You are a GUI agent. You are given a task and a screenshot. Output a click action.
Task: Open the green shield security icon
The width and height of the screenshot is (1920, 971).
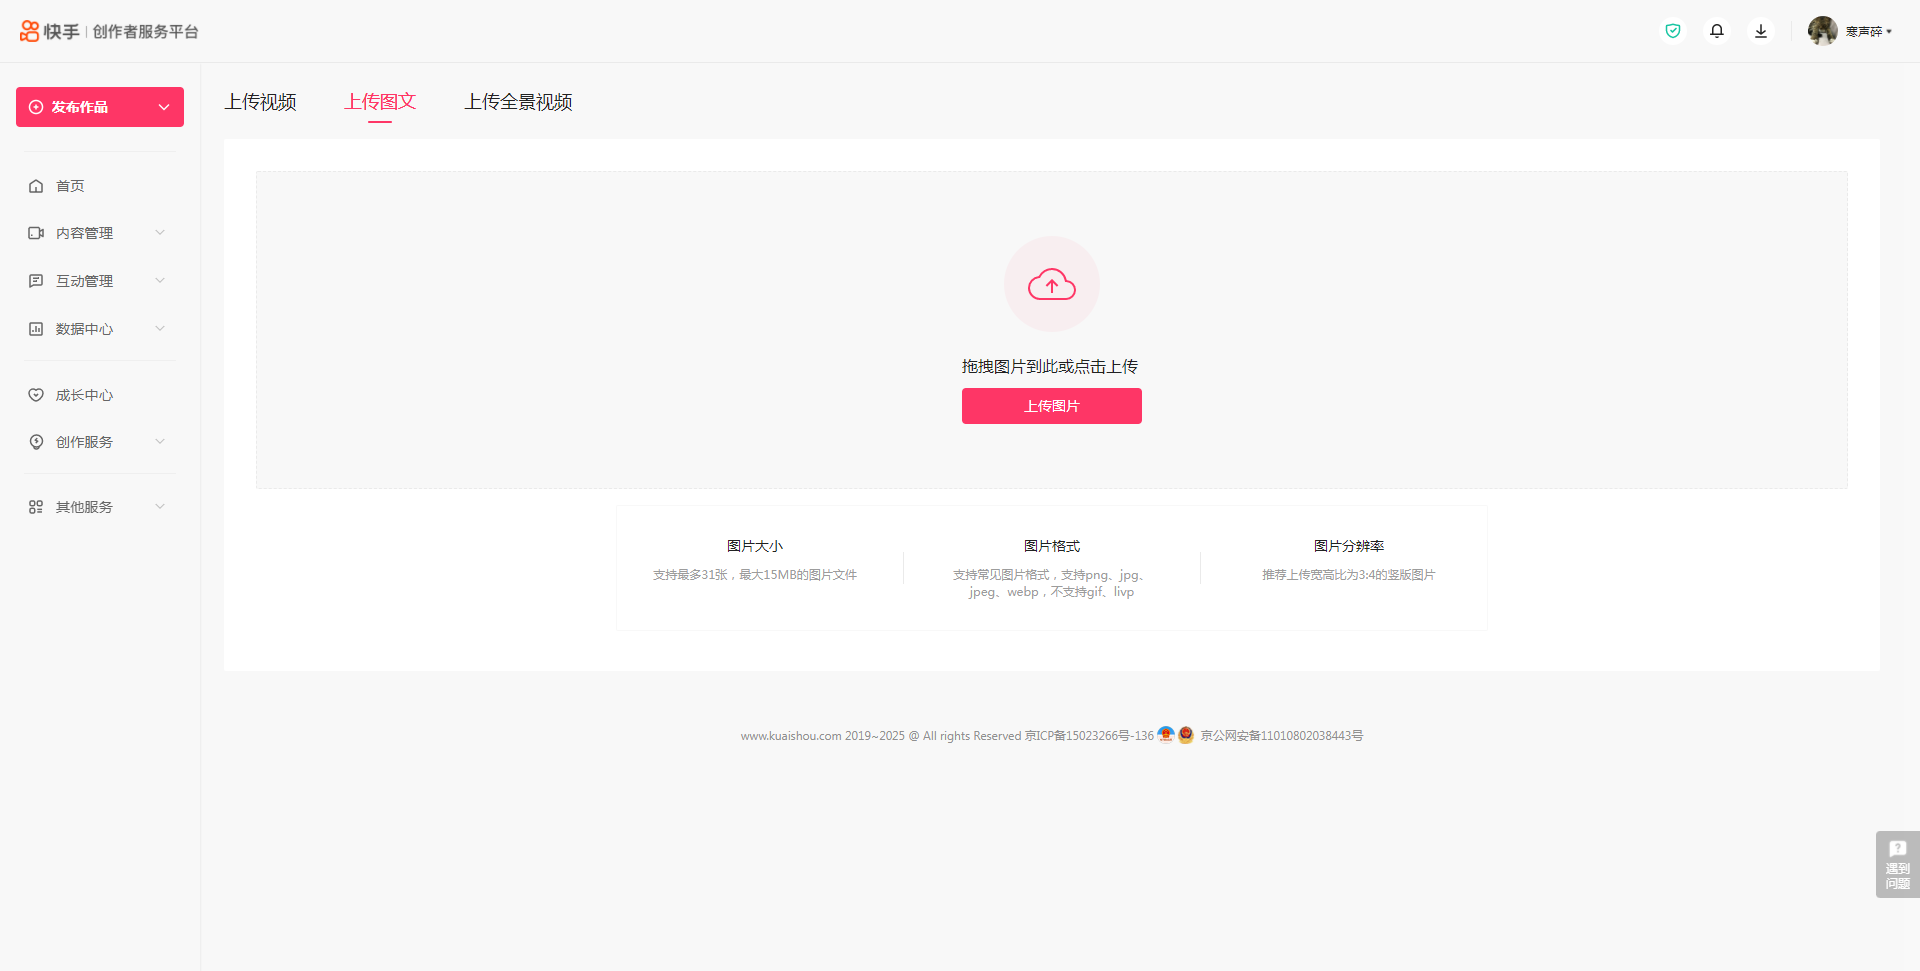tap(1673, 31)
